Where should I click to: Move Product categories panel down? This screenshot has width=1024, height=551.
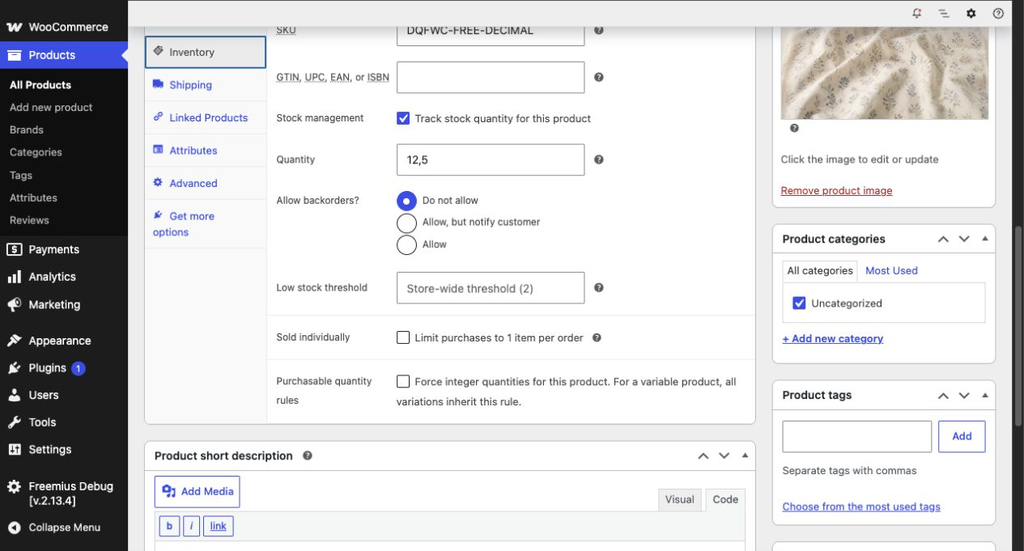pos(964,239)
